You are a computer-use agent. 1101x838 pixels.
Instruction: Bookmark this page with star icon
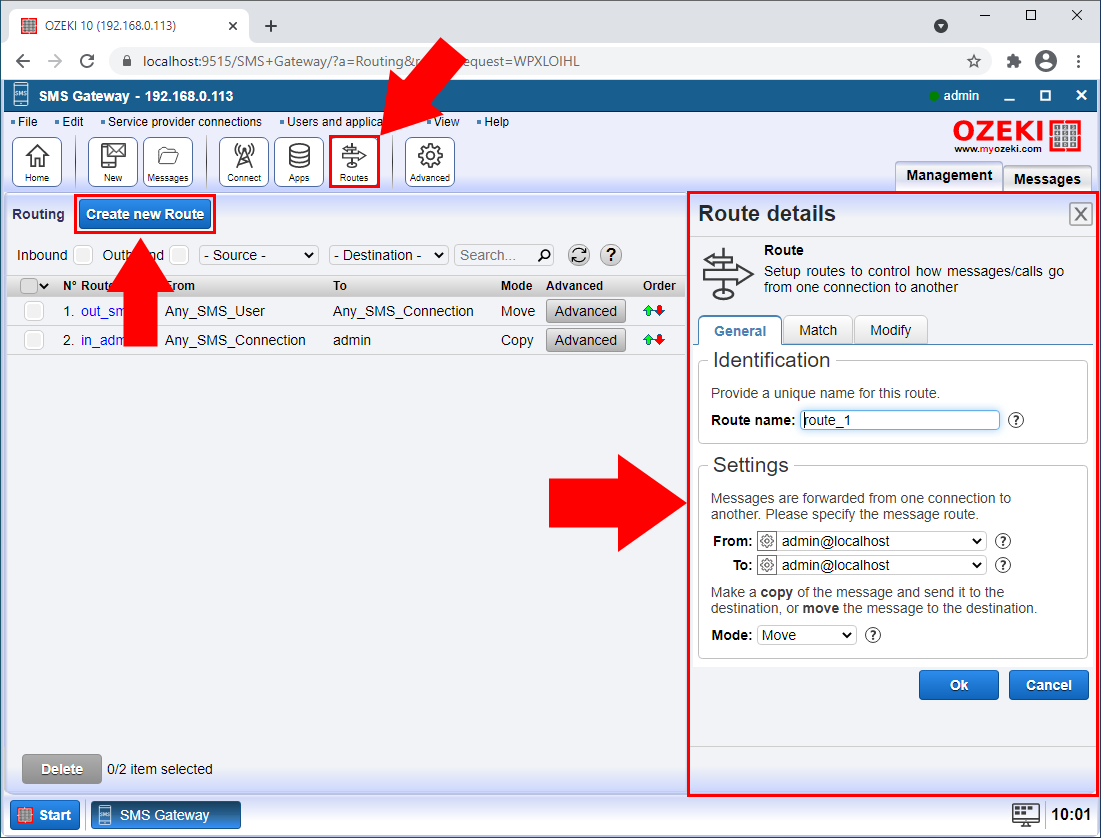click(974, 61)
